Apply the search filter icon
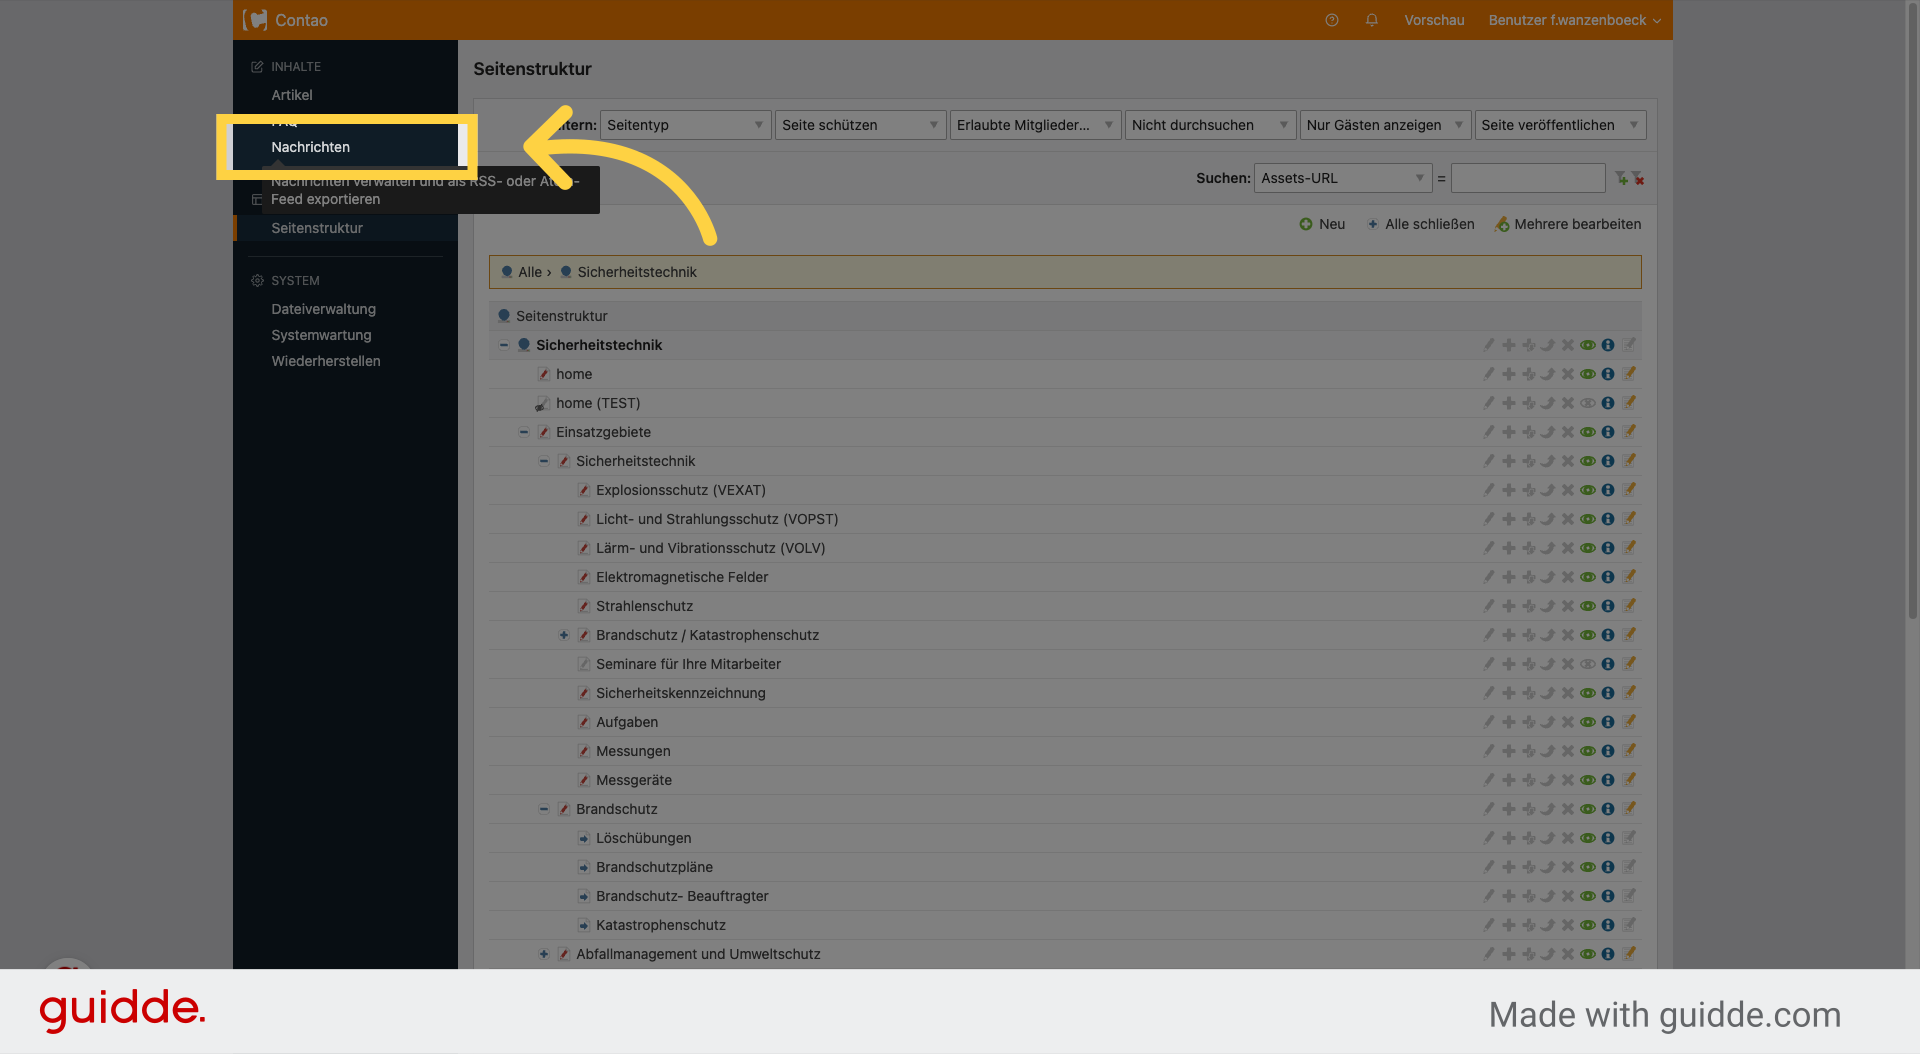 tap(1621, 178)
